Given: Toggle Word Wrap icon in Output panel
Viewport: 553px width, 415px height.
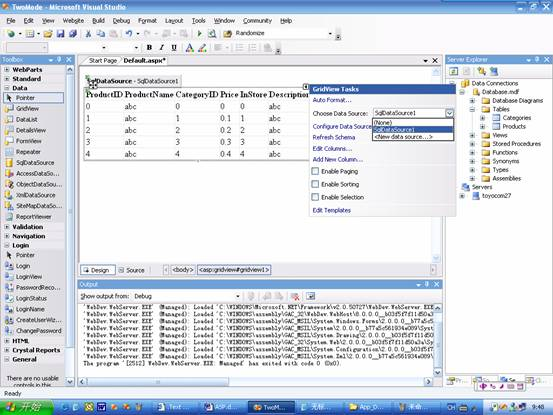Looking at the screenshot, I should 310,296.
